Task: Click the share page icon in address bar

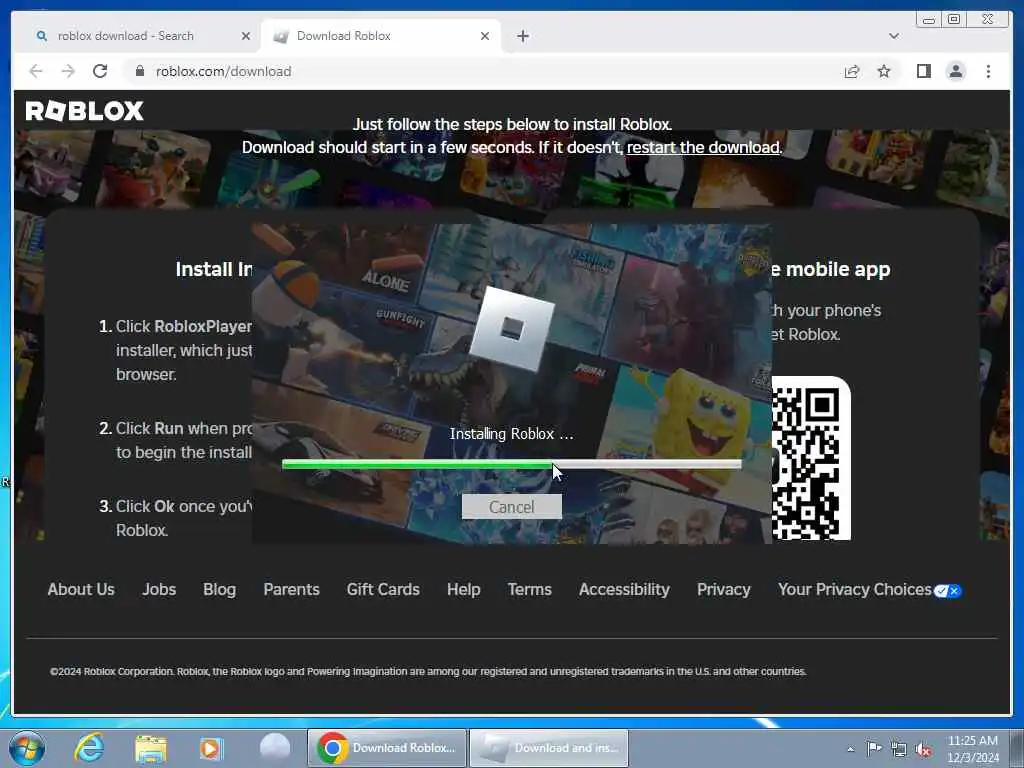Action: coord(852,71)
